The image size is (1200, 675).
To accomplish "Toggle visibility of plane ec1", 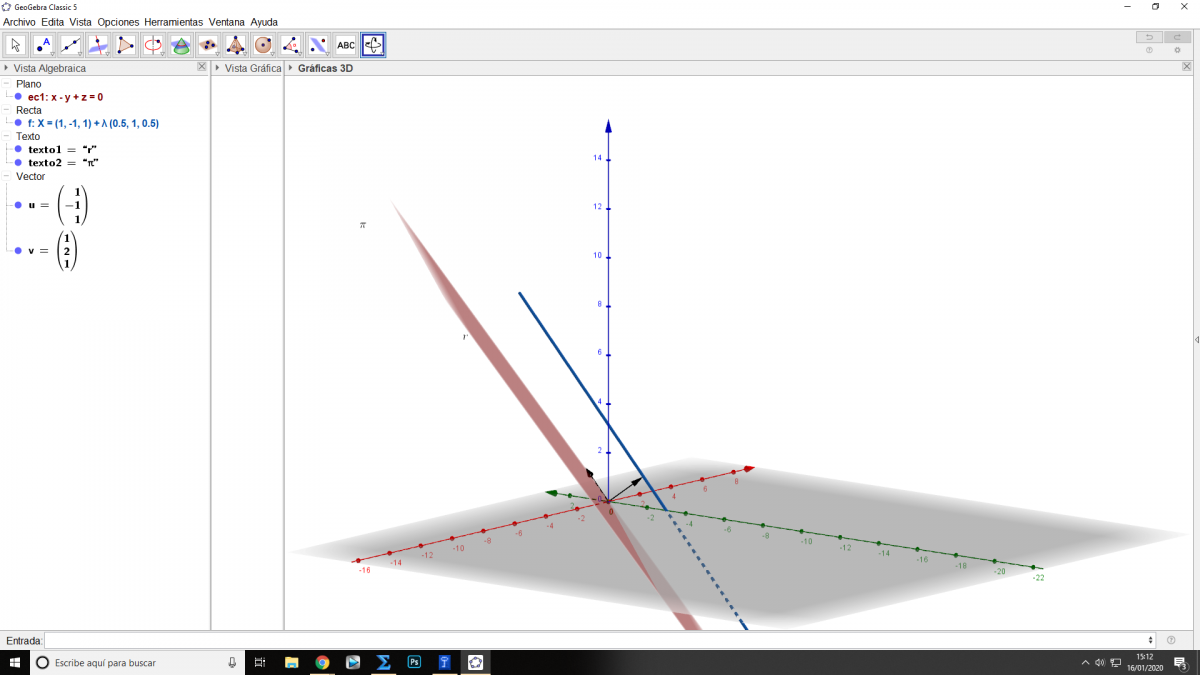I will pos(18,97).
